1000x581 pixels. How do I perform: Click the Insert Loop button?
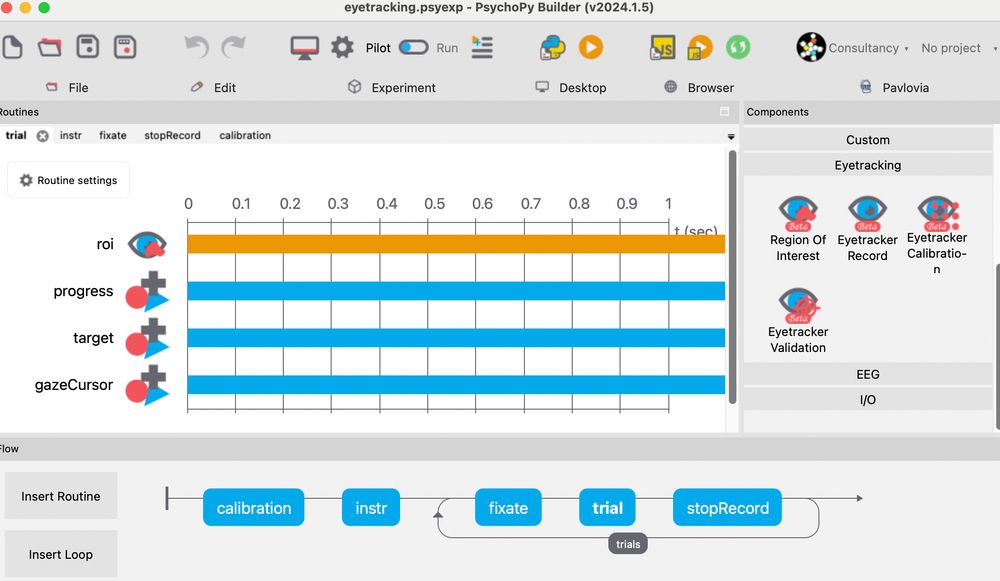[x=61, y=554]
